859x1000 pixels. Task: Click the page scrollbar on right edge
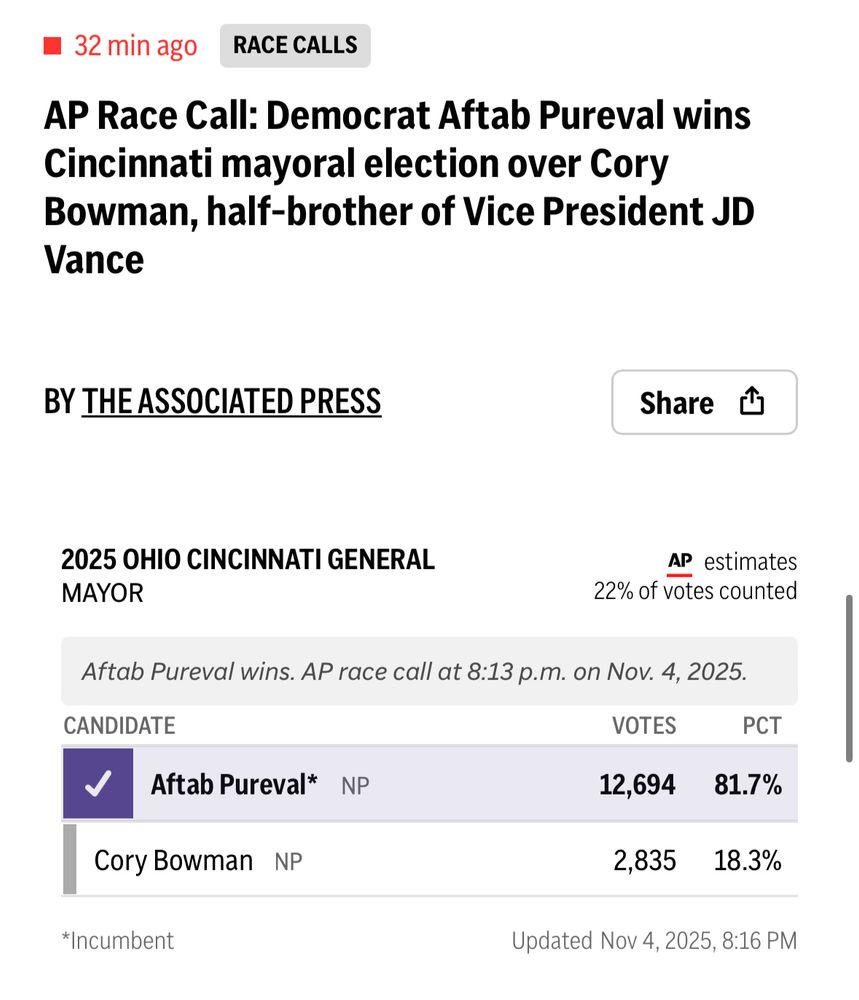[x=849, y=678]
